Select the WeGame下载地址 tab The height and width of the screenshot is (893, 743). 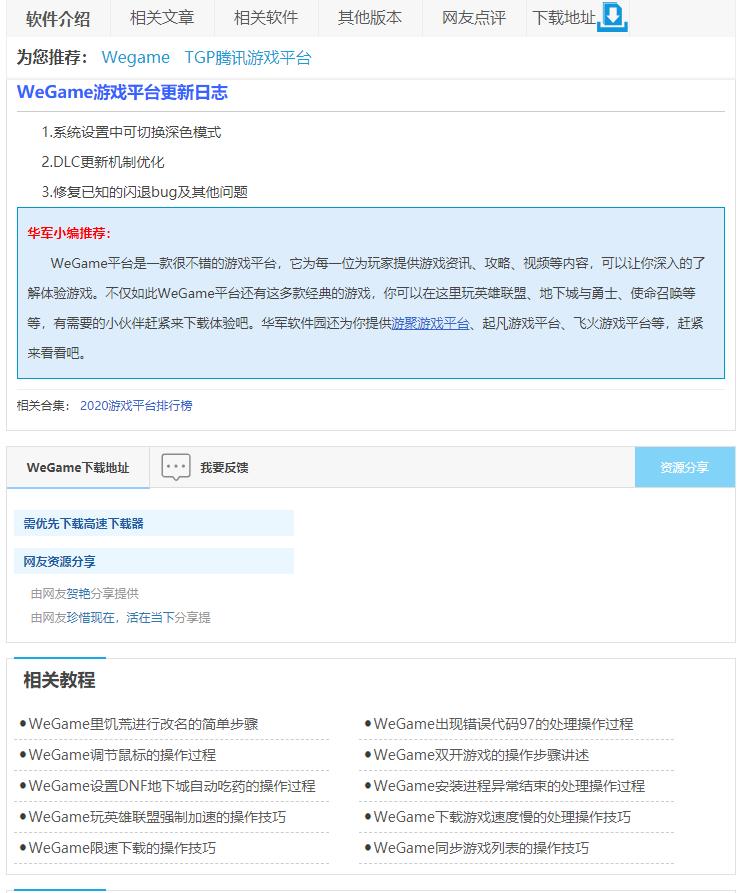tap(78, 468)
